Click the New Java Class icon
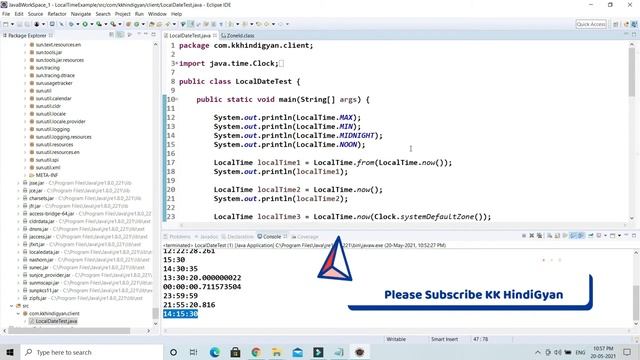The image size is (640, 360). (137, 24)
